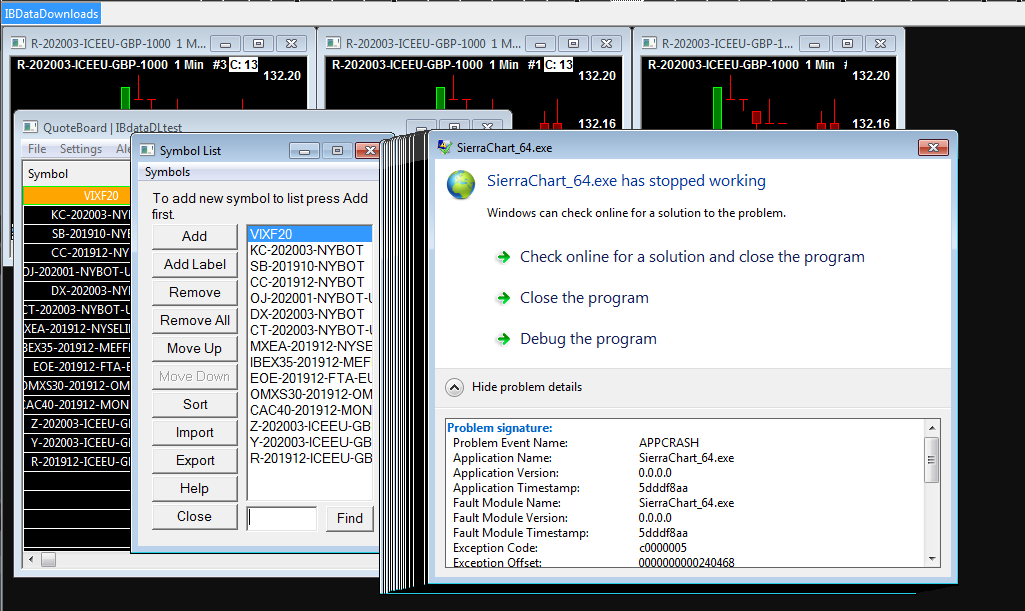Select VIXF20 in the symbol list box
The width and height of the screenshot is (1025, 611).
coord(310,234)
